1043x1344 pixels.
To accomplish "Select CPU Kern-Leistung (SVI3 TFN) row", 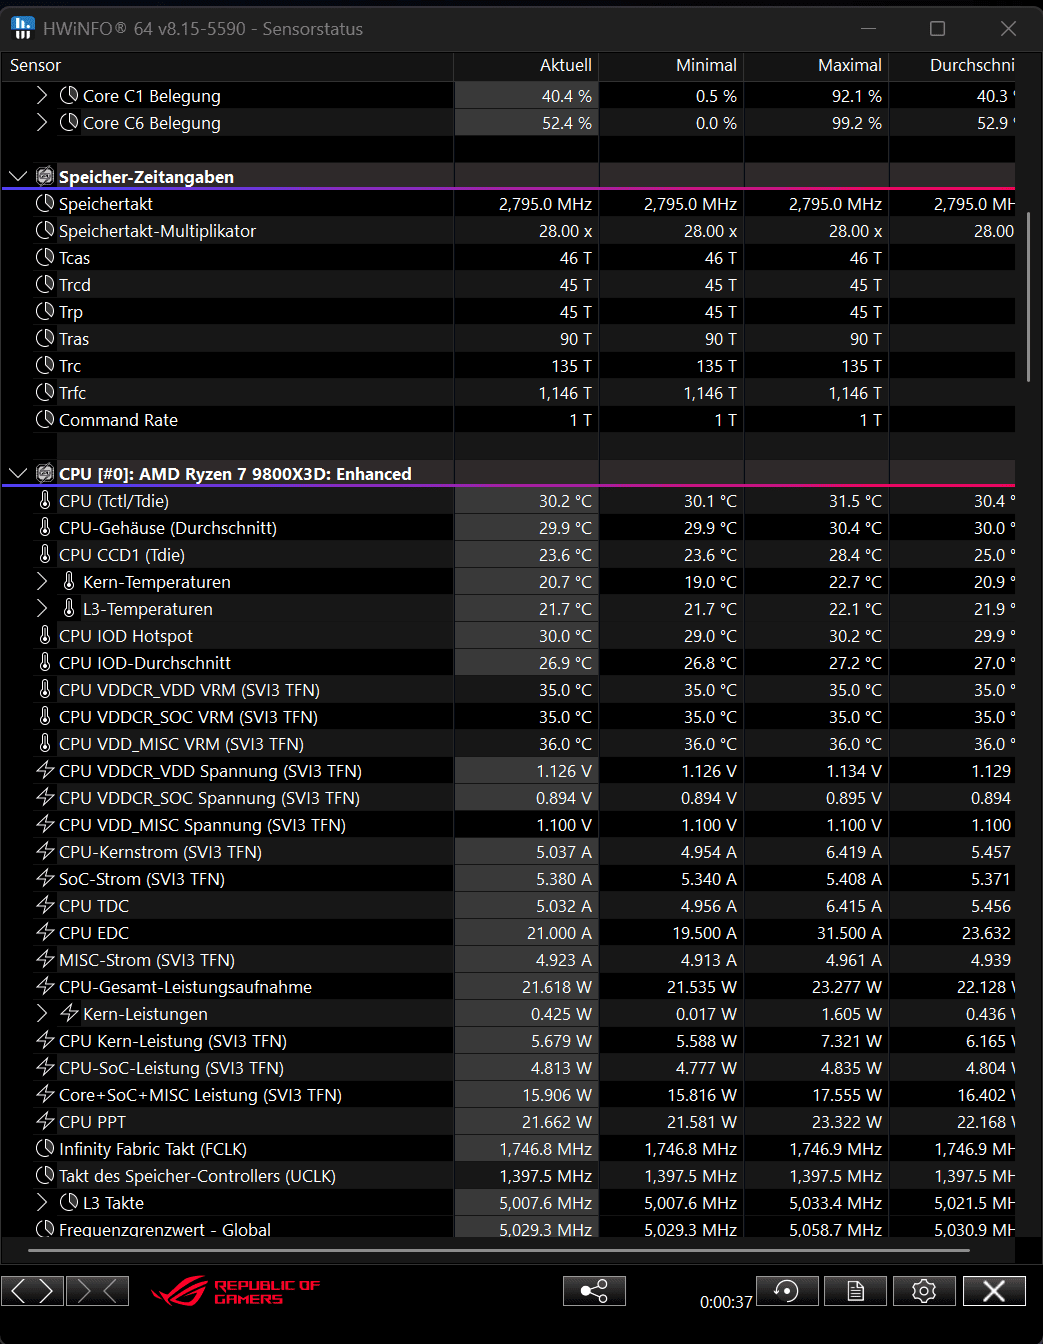I will [x=508, y=1041].
